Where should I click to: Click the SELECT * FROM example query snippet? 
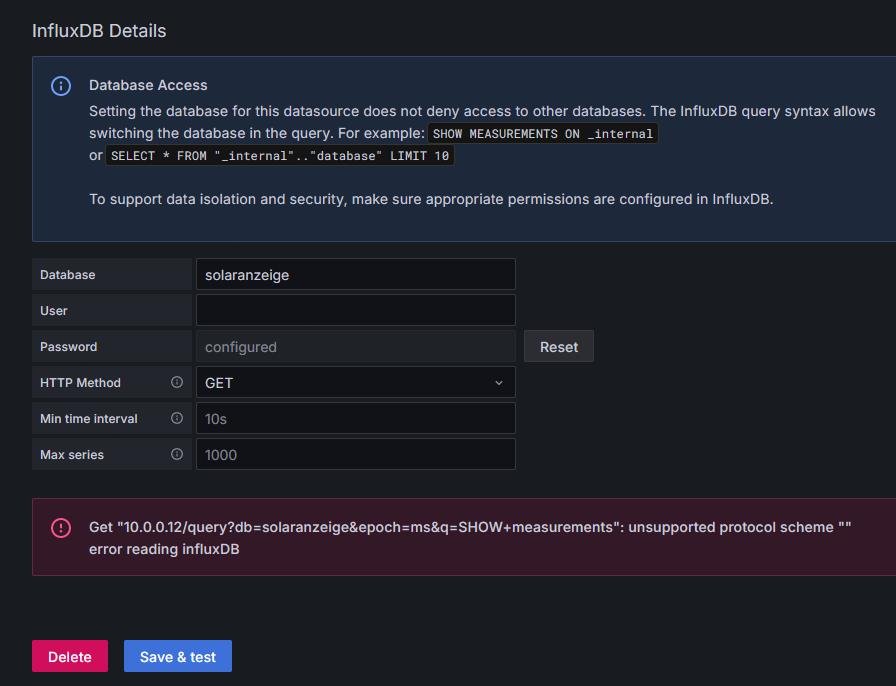[x=280, y=156]
